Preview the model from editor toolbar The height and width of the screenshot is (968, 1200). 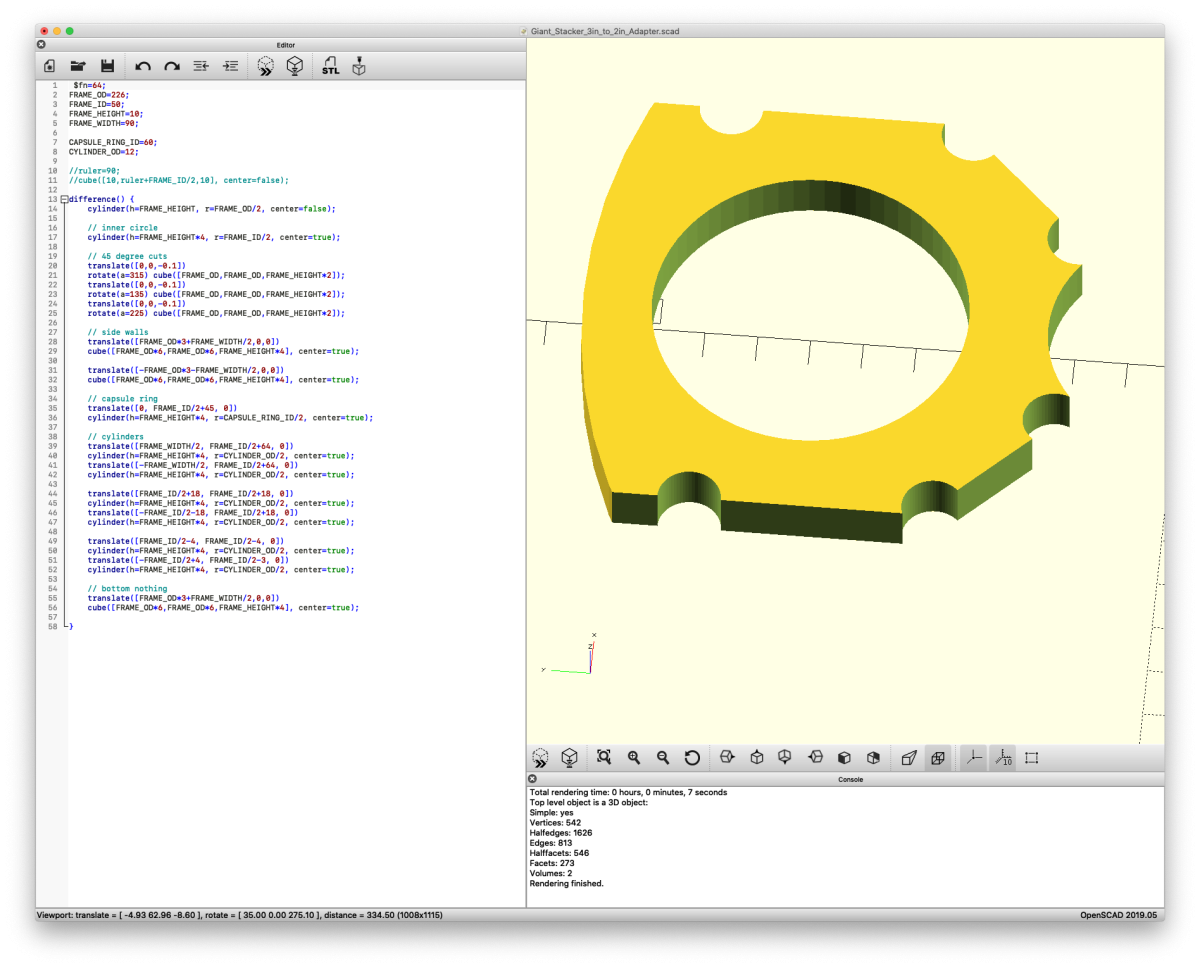tap(265, 66)
